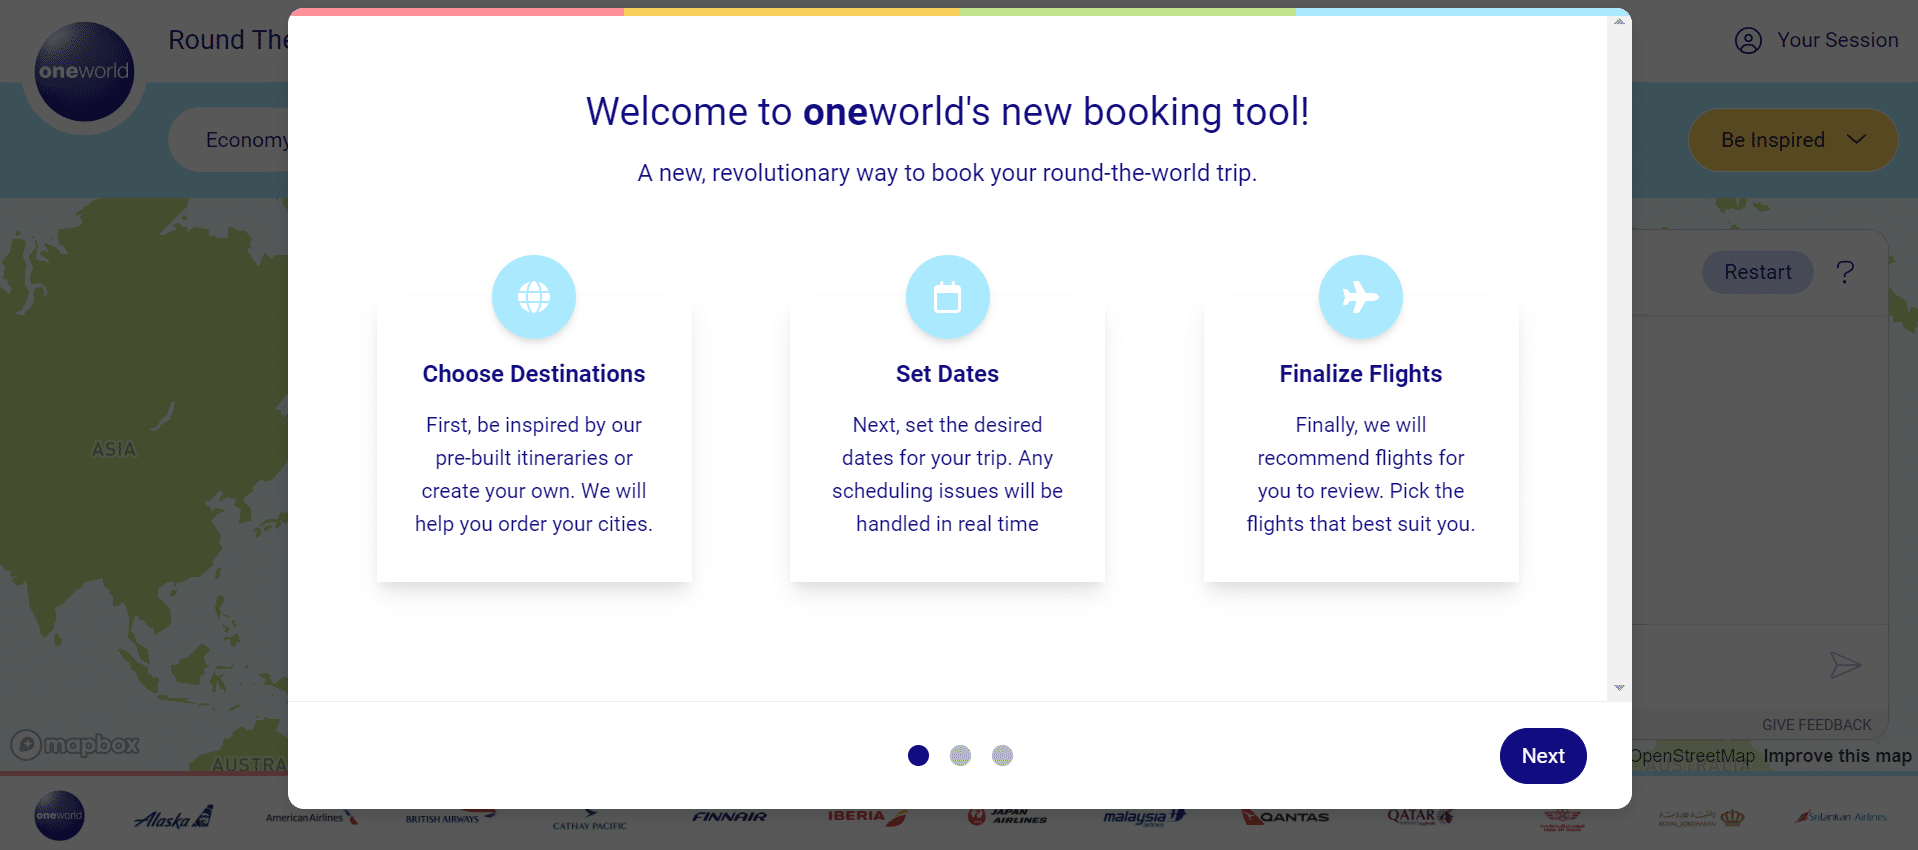Select the third pagination dot
Screen dimensions: 1918x850
pos(1002,756)
